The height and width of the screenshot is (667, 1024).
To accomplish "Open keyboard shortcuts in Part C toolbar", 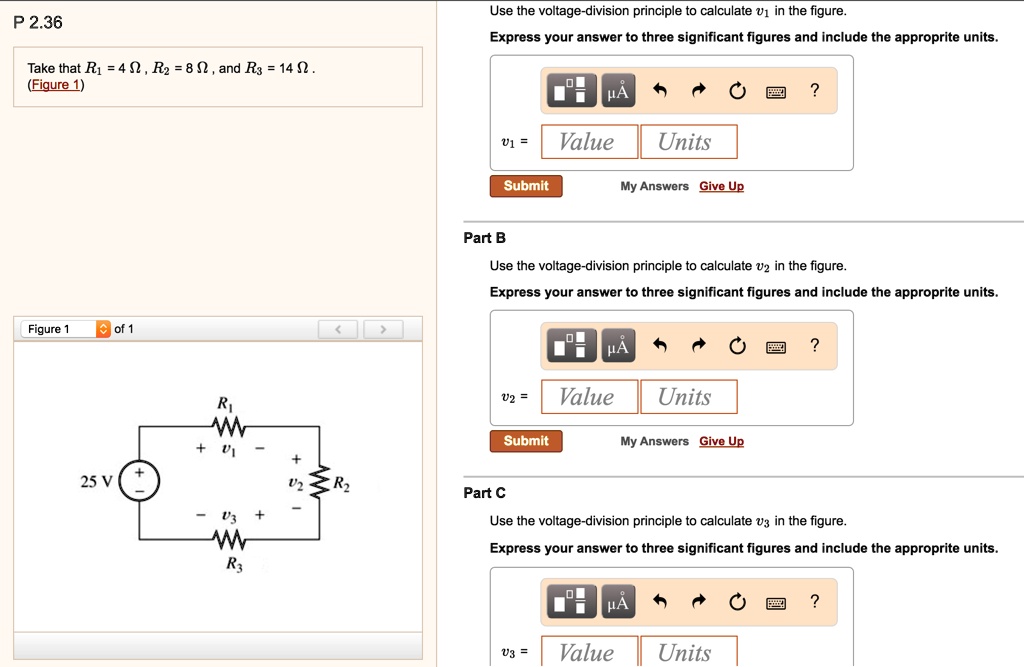I will 776,603.
